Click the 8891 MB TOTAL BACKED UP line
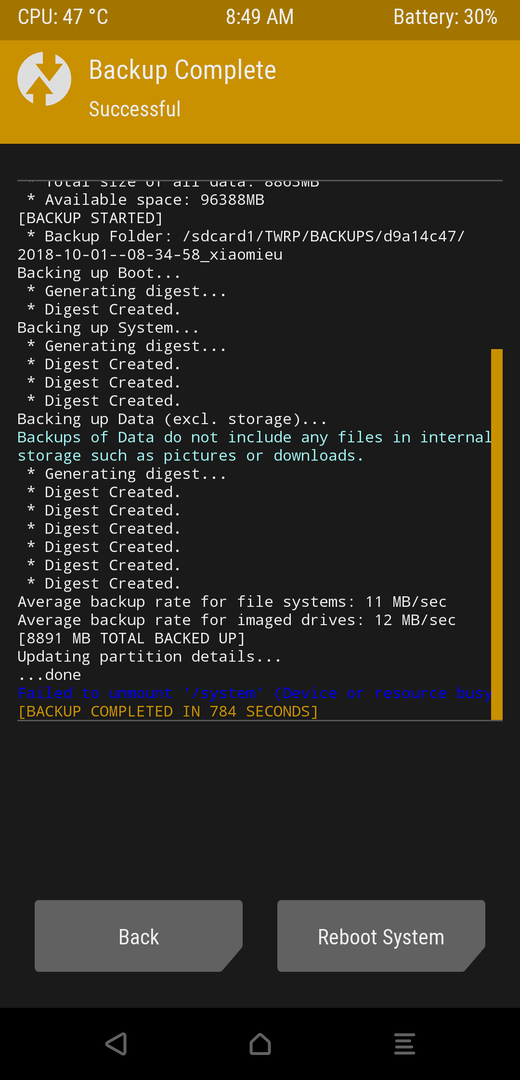520x1080 pixels. tap(131, 638)
